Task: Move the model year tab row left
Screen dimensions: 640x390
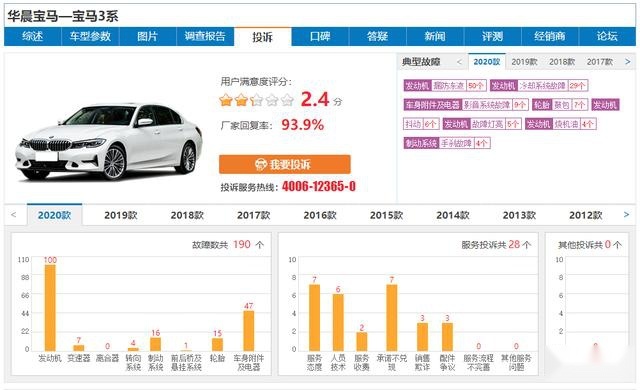Action: coord(13,215)
